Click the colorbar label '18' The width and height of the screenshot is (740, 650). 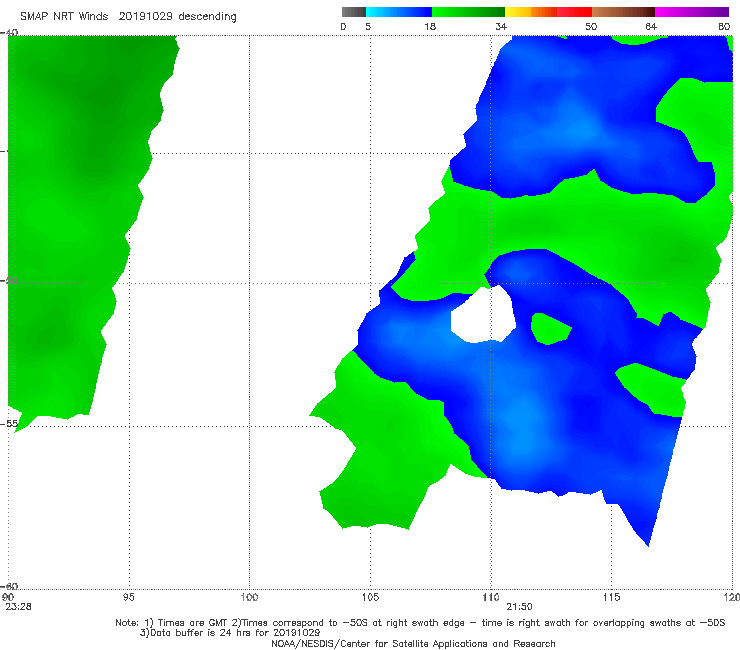tap(430, 27)
